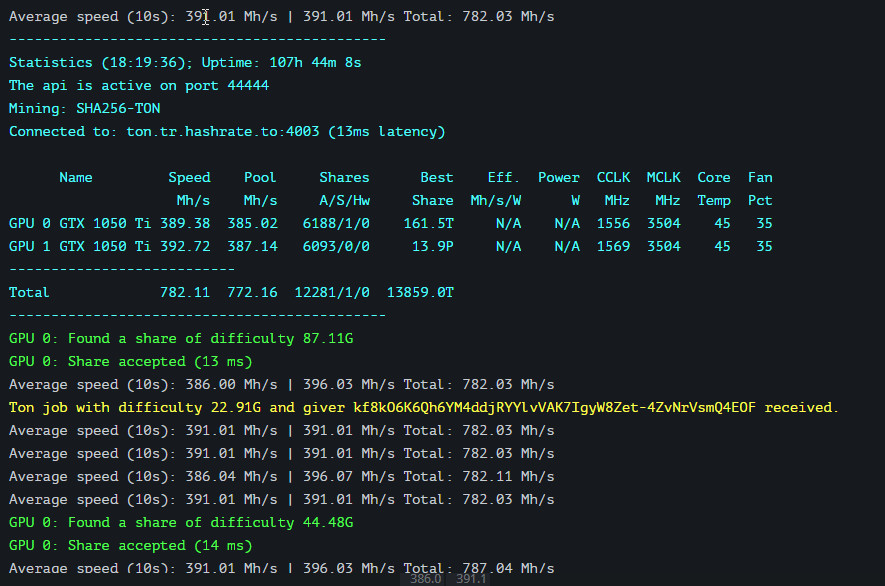Click the Eff. column header
The height and width of the screenshot is (586, 885).
click(x=503, y=178)
